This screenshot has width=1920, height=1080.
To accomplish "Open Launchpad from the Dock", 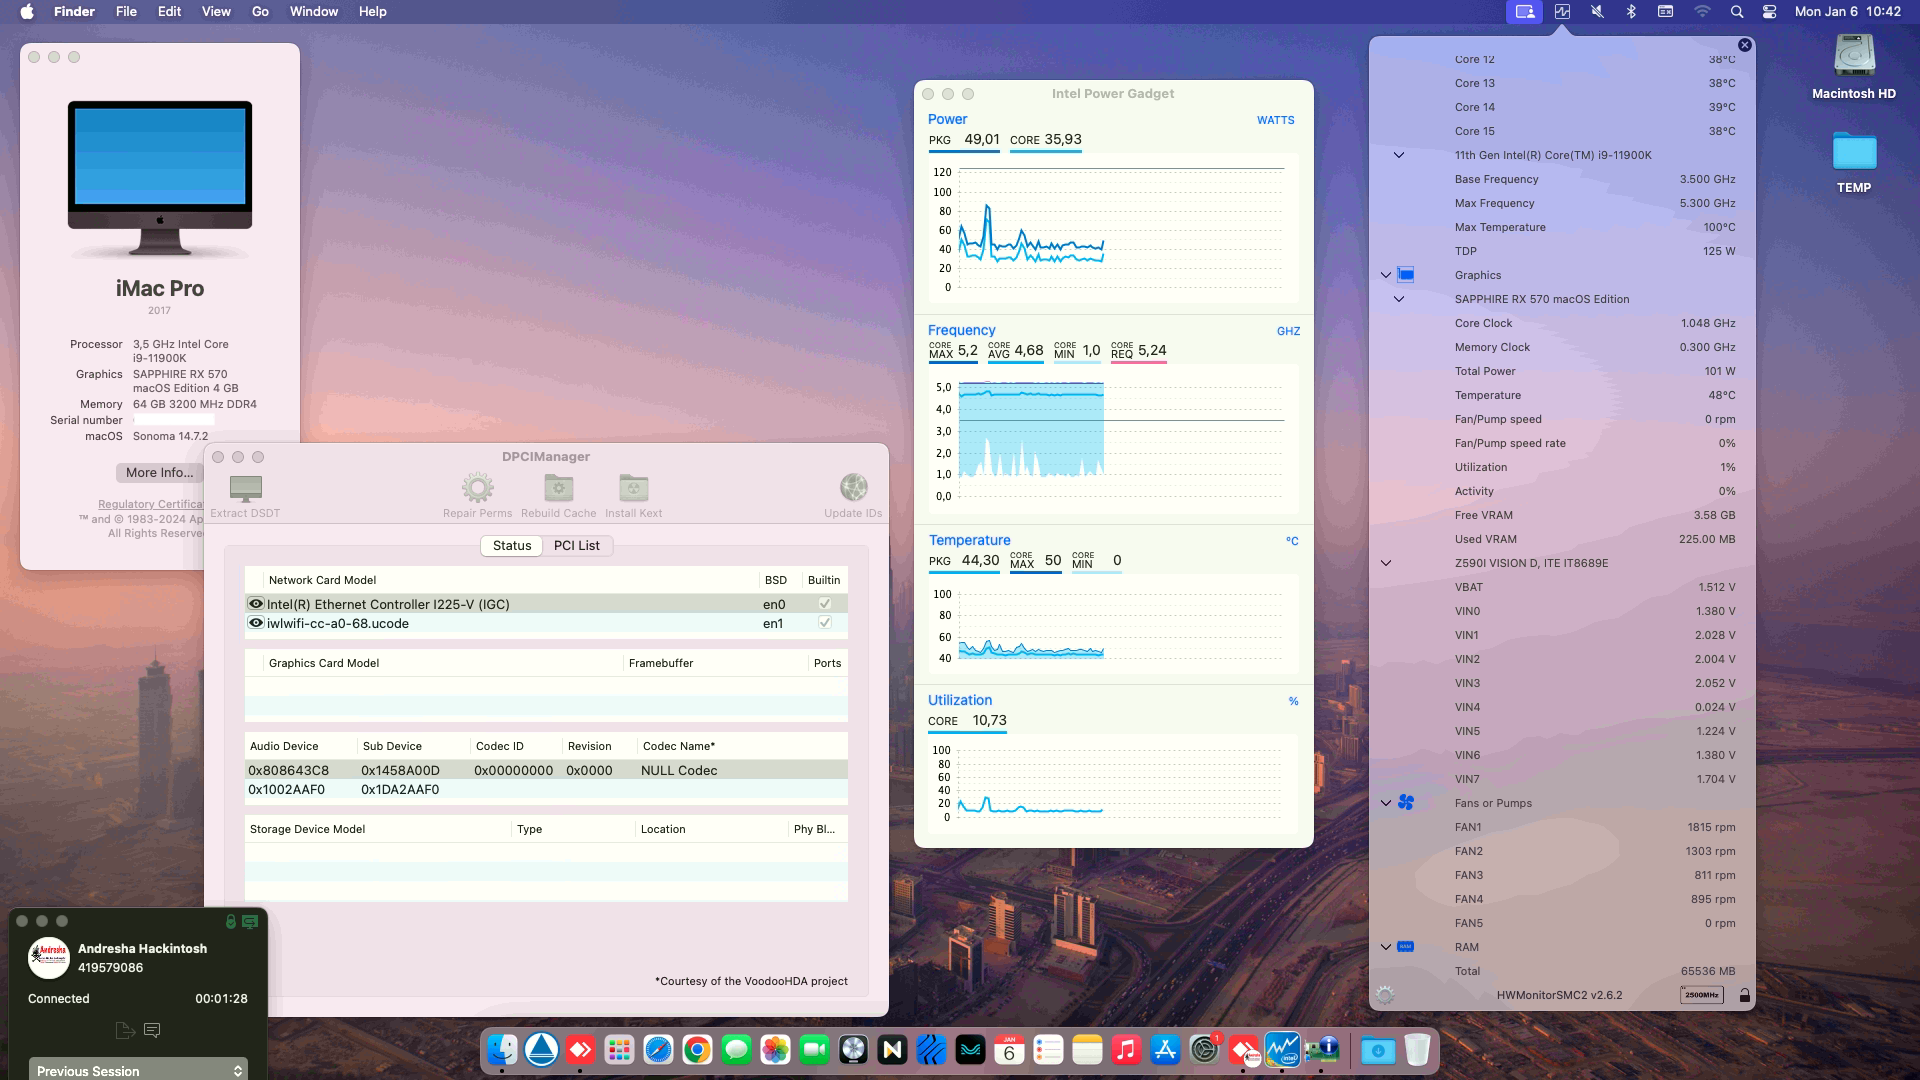I will (x=619, y=1050).
